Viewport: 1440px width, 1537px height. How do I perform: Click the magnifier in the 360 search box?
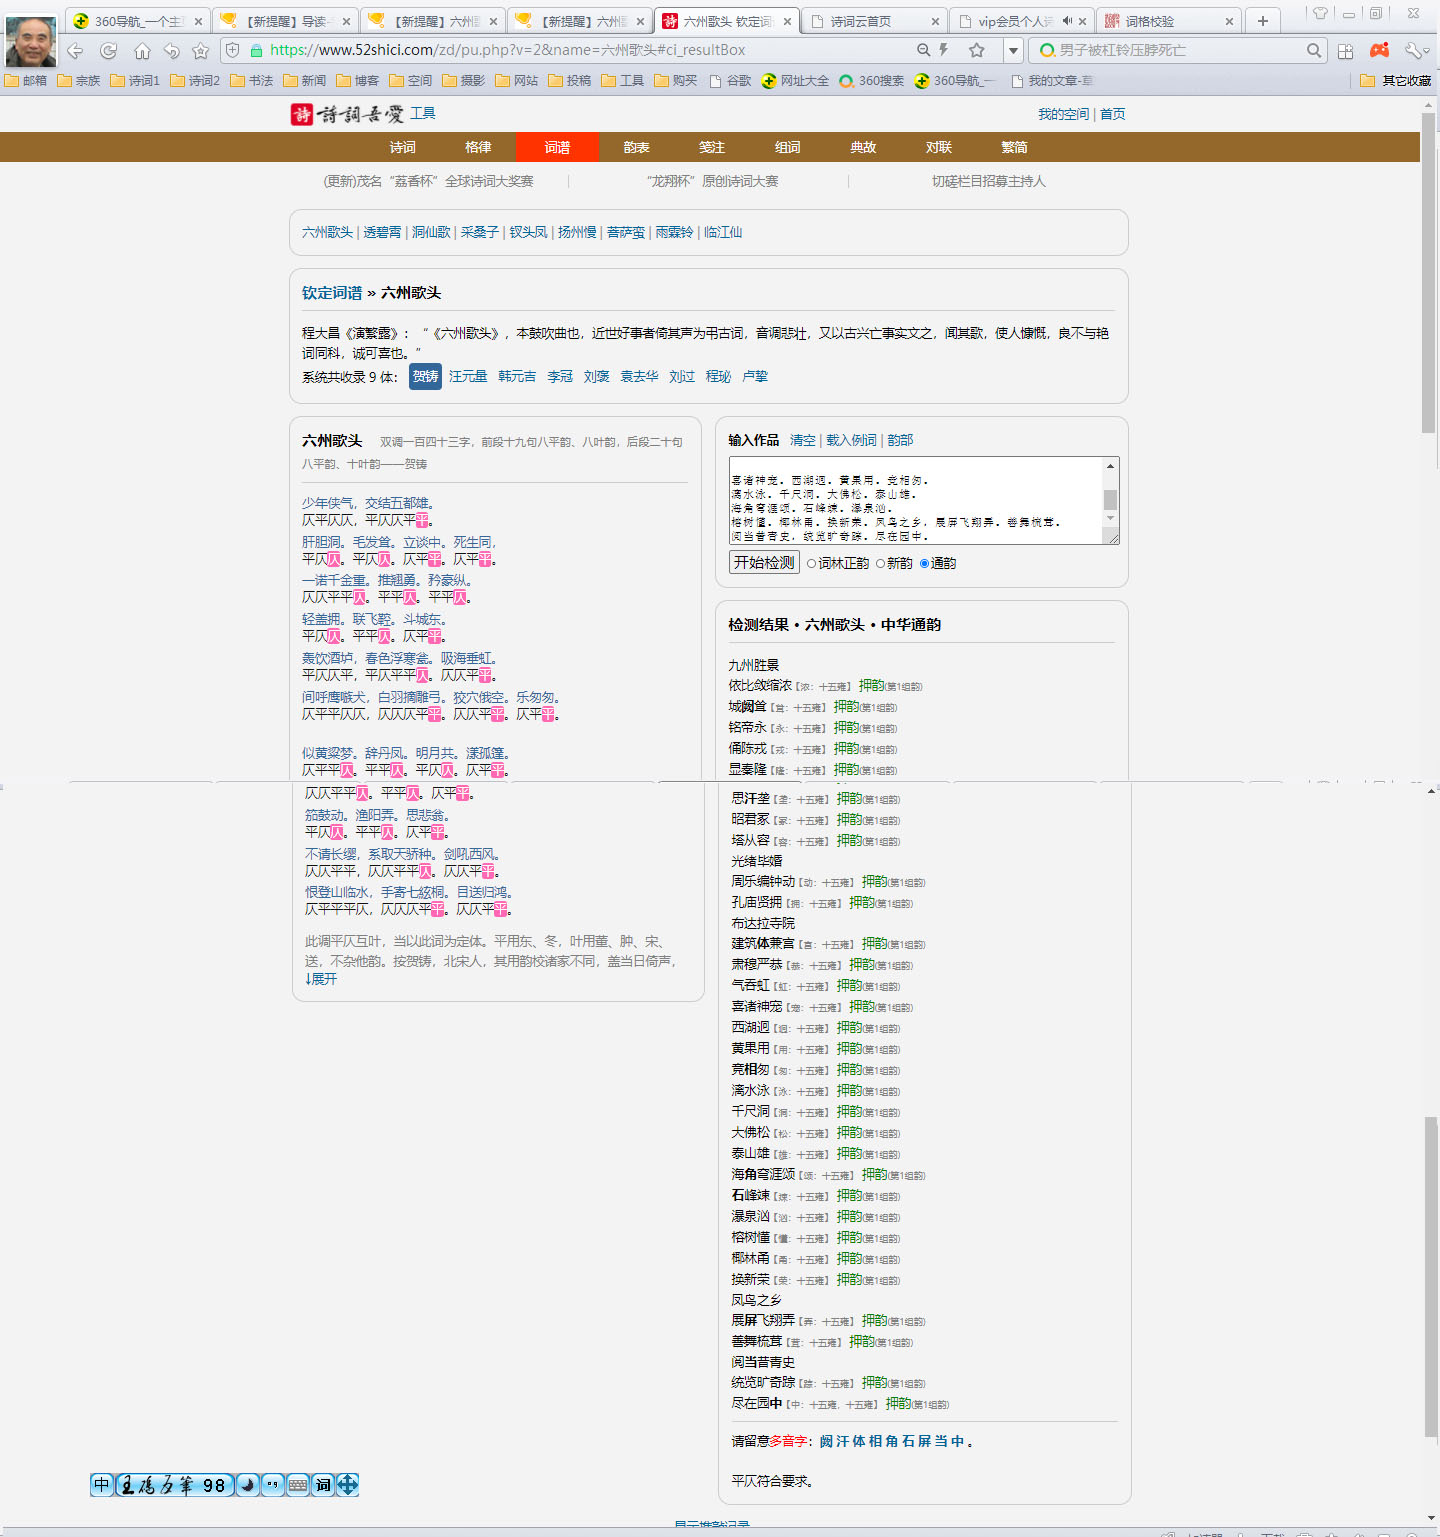tap(1314, 50)
